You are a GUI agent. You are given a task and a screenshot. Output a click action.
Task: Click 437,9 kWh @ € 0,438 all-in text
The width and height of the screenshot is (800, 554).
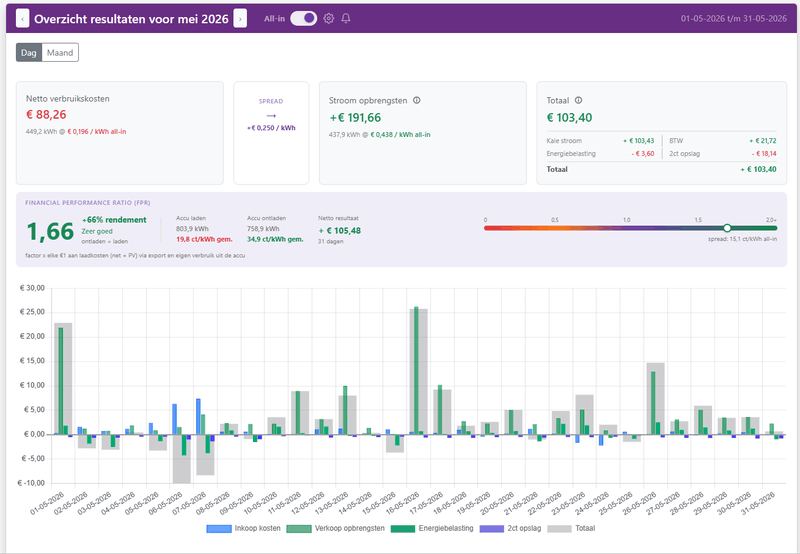tap(380, 135)
